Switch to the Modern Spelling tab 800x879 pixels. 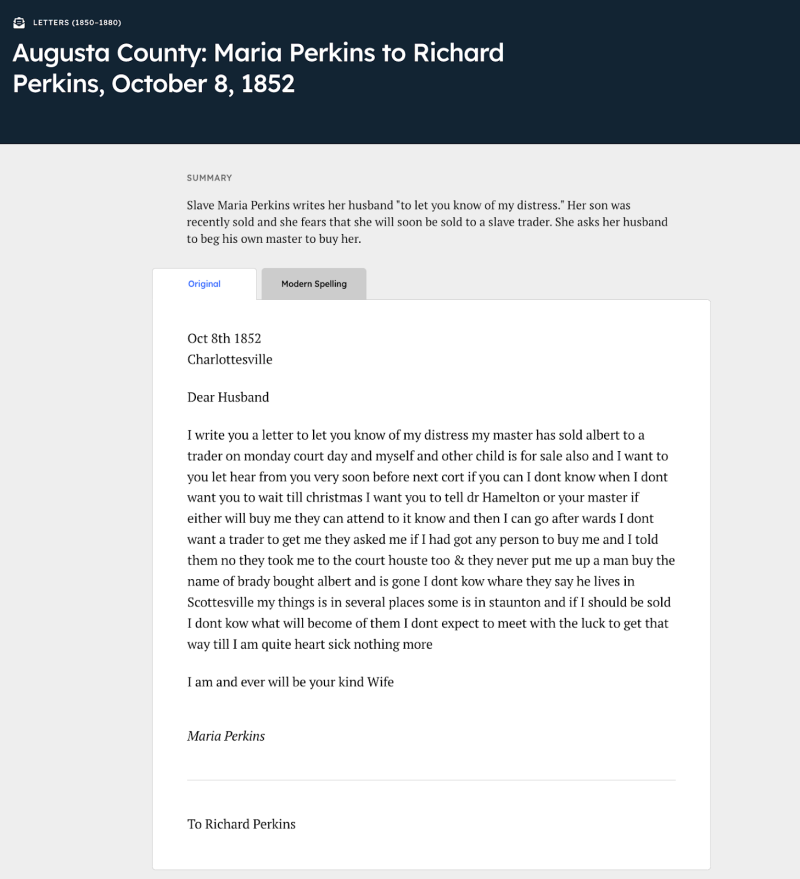tap(314, 284)
